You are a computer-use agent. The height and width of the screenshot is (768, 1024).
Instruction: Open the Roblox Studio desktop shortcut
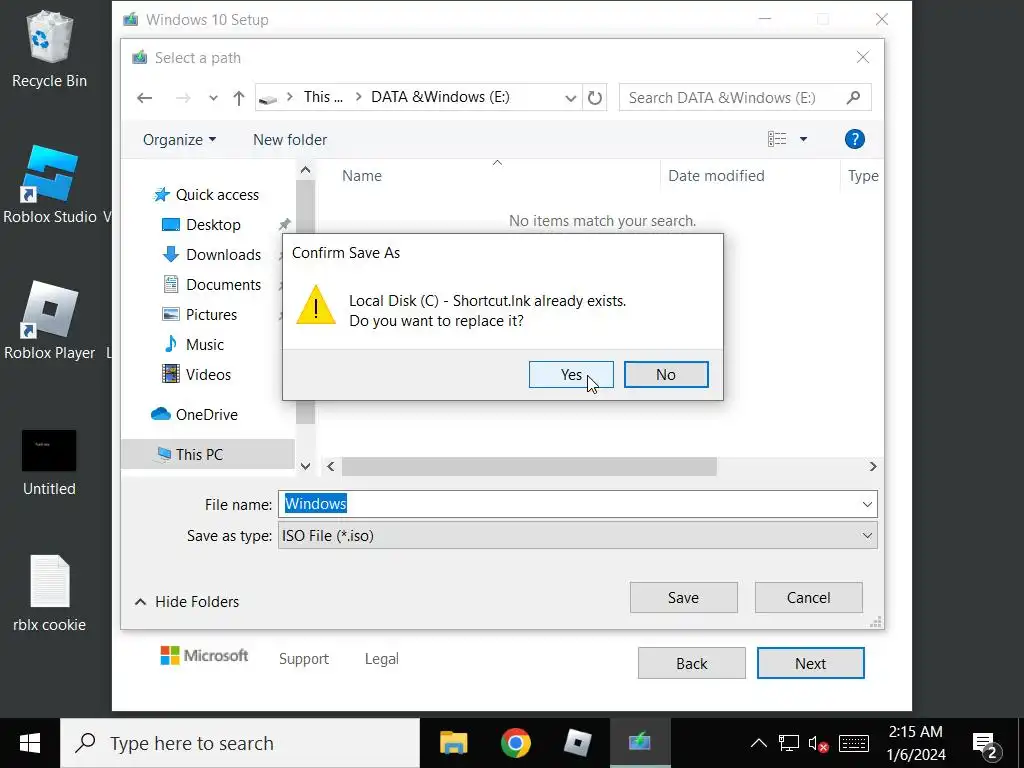click(51, 185)
